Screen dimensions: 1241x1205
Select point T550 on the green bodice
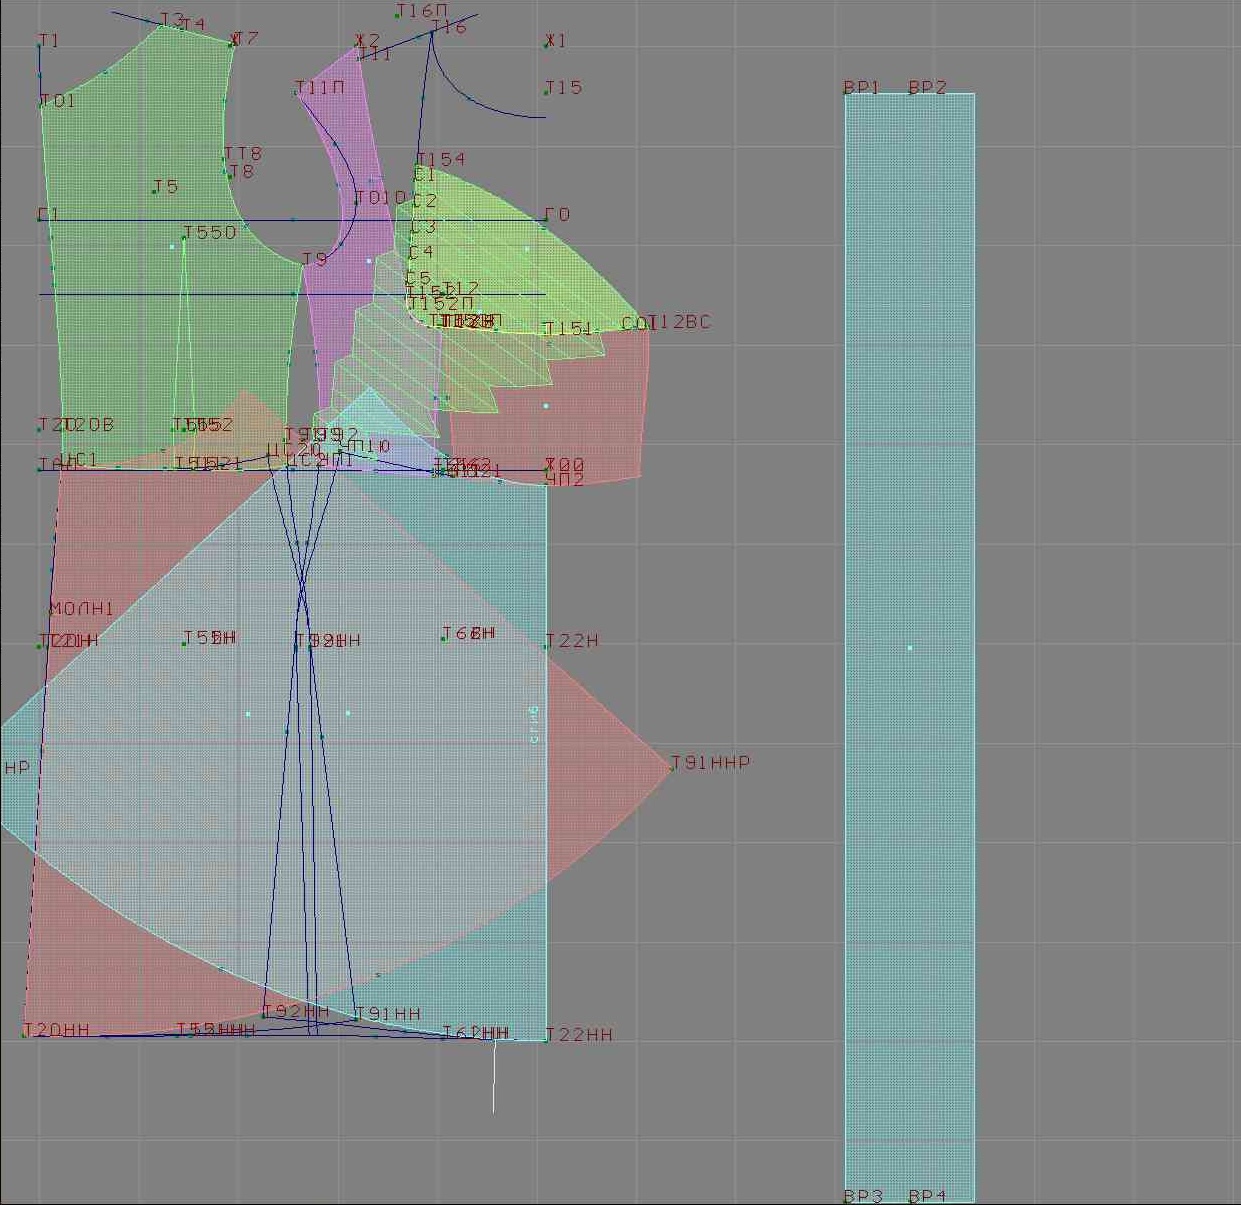coord(184,238)
